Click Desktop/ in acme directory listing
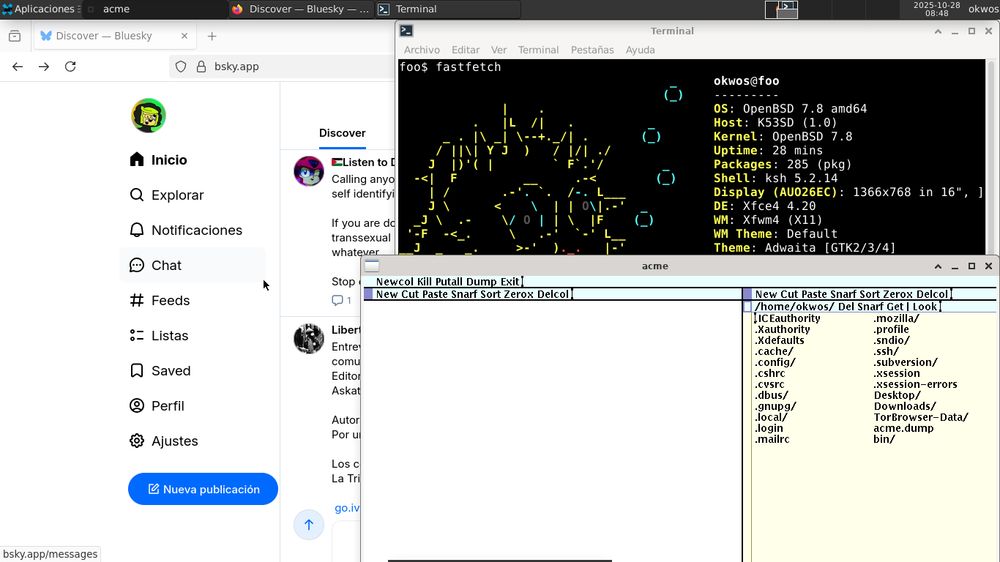The image size is (1000, 562). coord(897,396)
